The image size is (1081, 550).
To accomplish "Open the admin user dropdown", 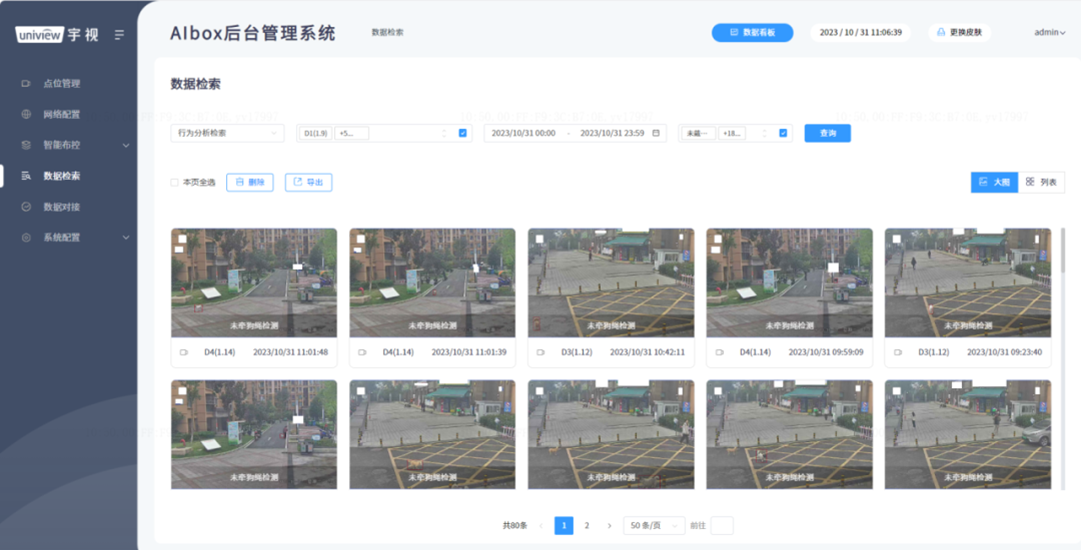I will (1049, 33).
